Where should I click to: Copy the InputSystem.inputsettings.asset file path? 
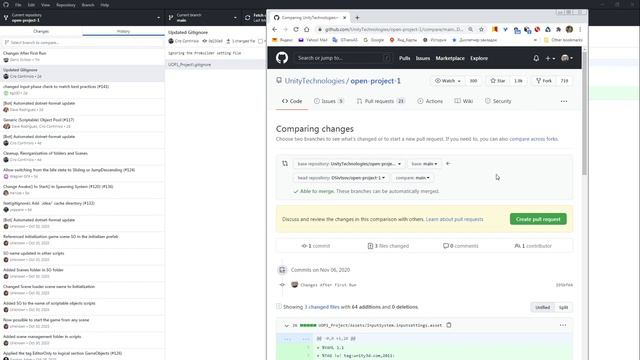click(449, 325)
